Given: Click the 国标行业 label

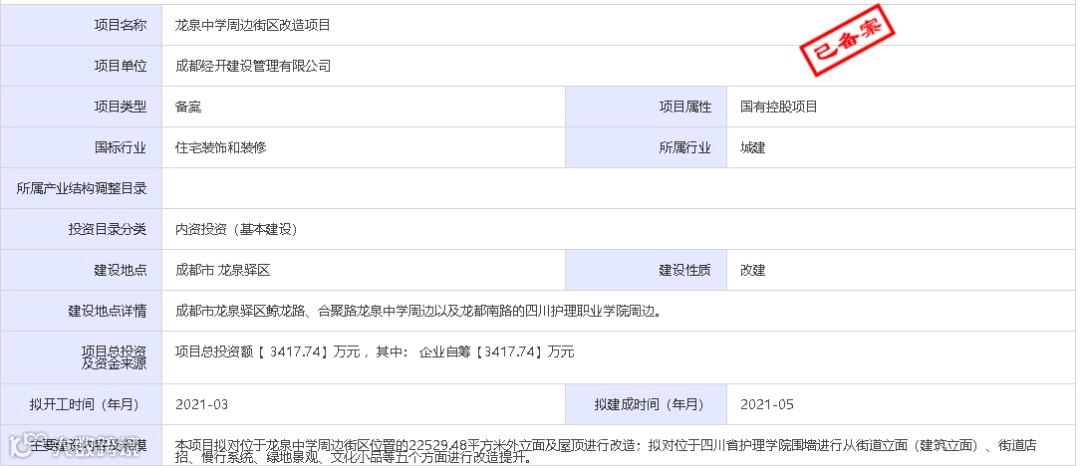Looking at the screenshot, I should click(120, 148).
